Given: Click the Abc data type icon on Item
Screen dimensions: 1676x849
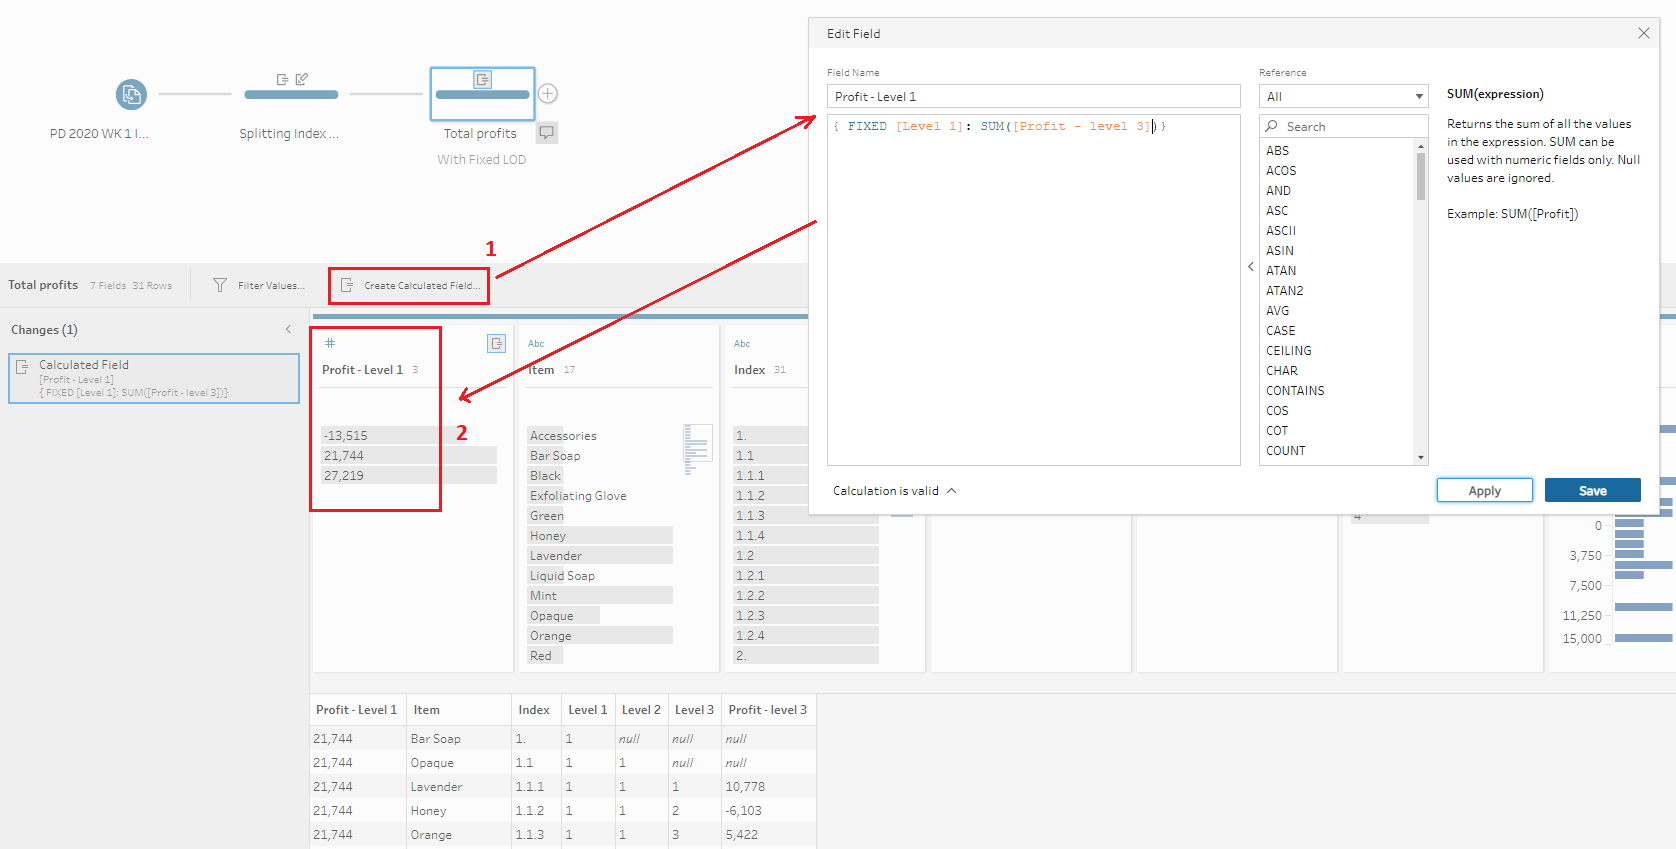Looking at the screenshot, I should [536, 344].
